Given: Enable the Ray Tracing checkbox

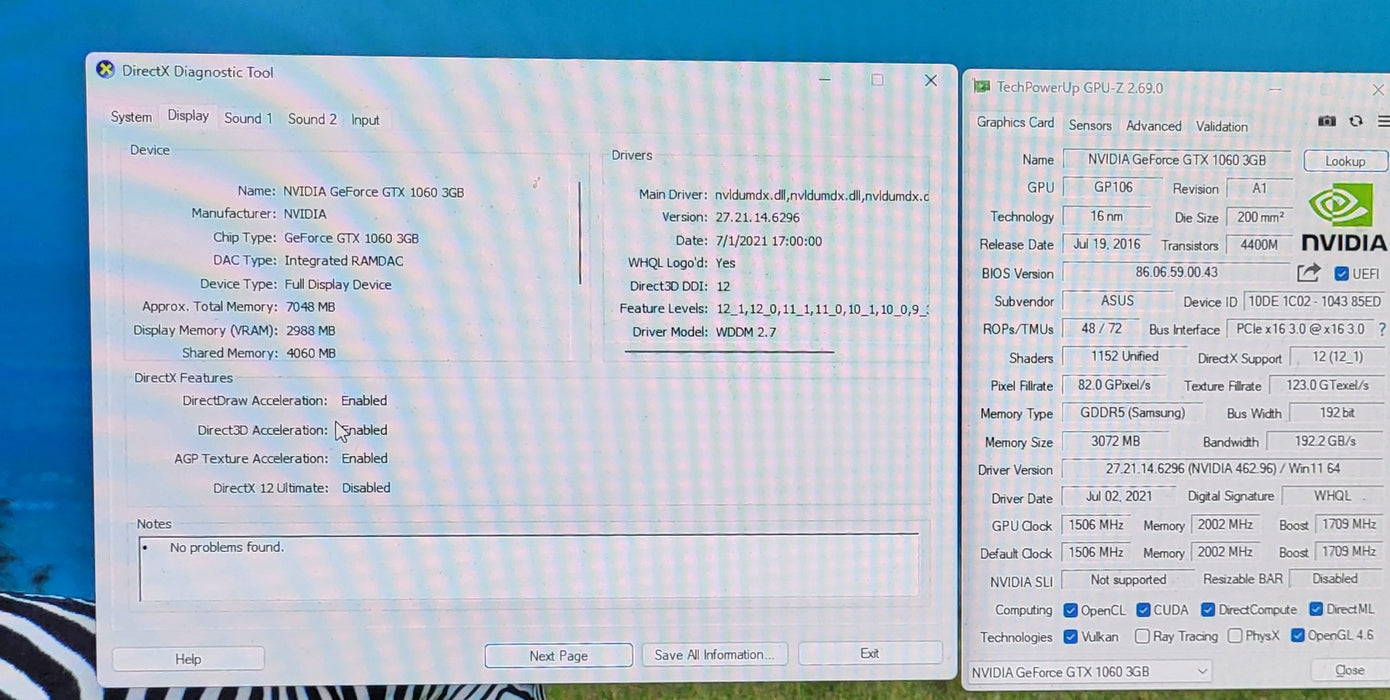Looking at the screenshot, I should click(1142, 636).
